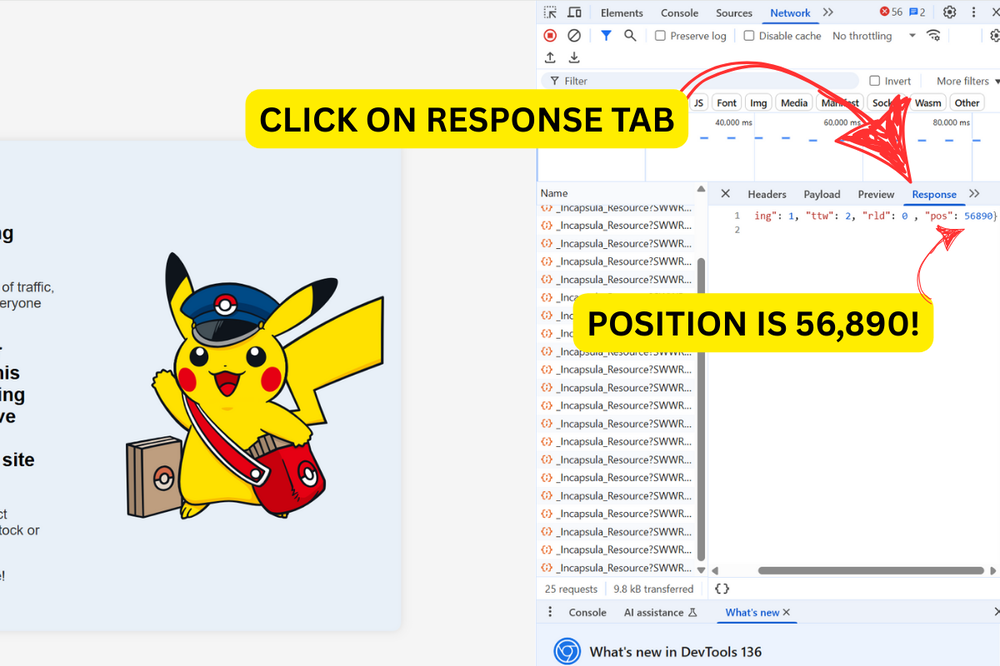Click the network Filter text field
This screenshot has height=666, width=1000.
(700, 81)
